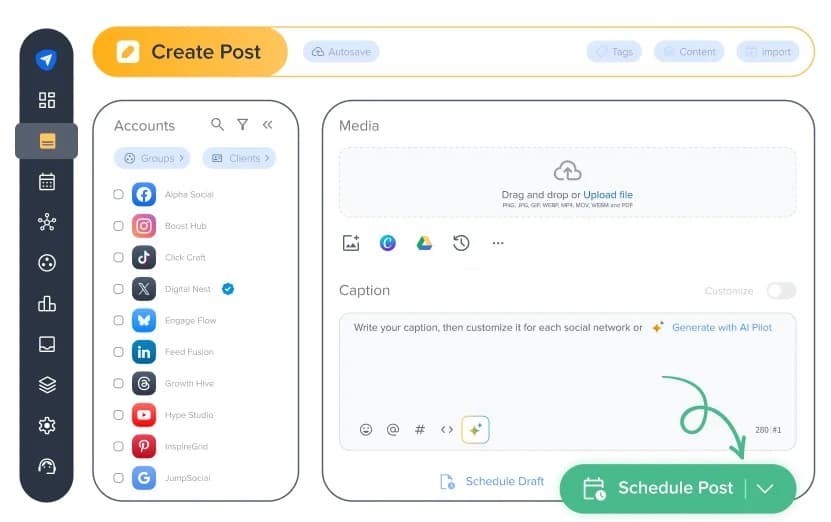This screenshot has height=522, width=831.
Task: Open the bar chart analytics icon
Action: point(47,303)
